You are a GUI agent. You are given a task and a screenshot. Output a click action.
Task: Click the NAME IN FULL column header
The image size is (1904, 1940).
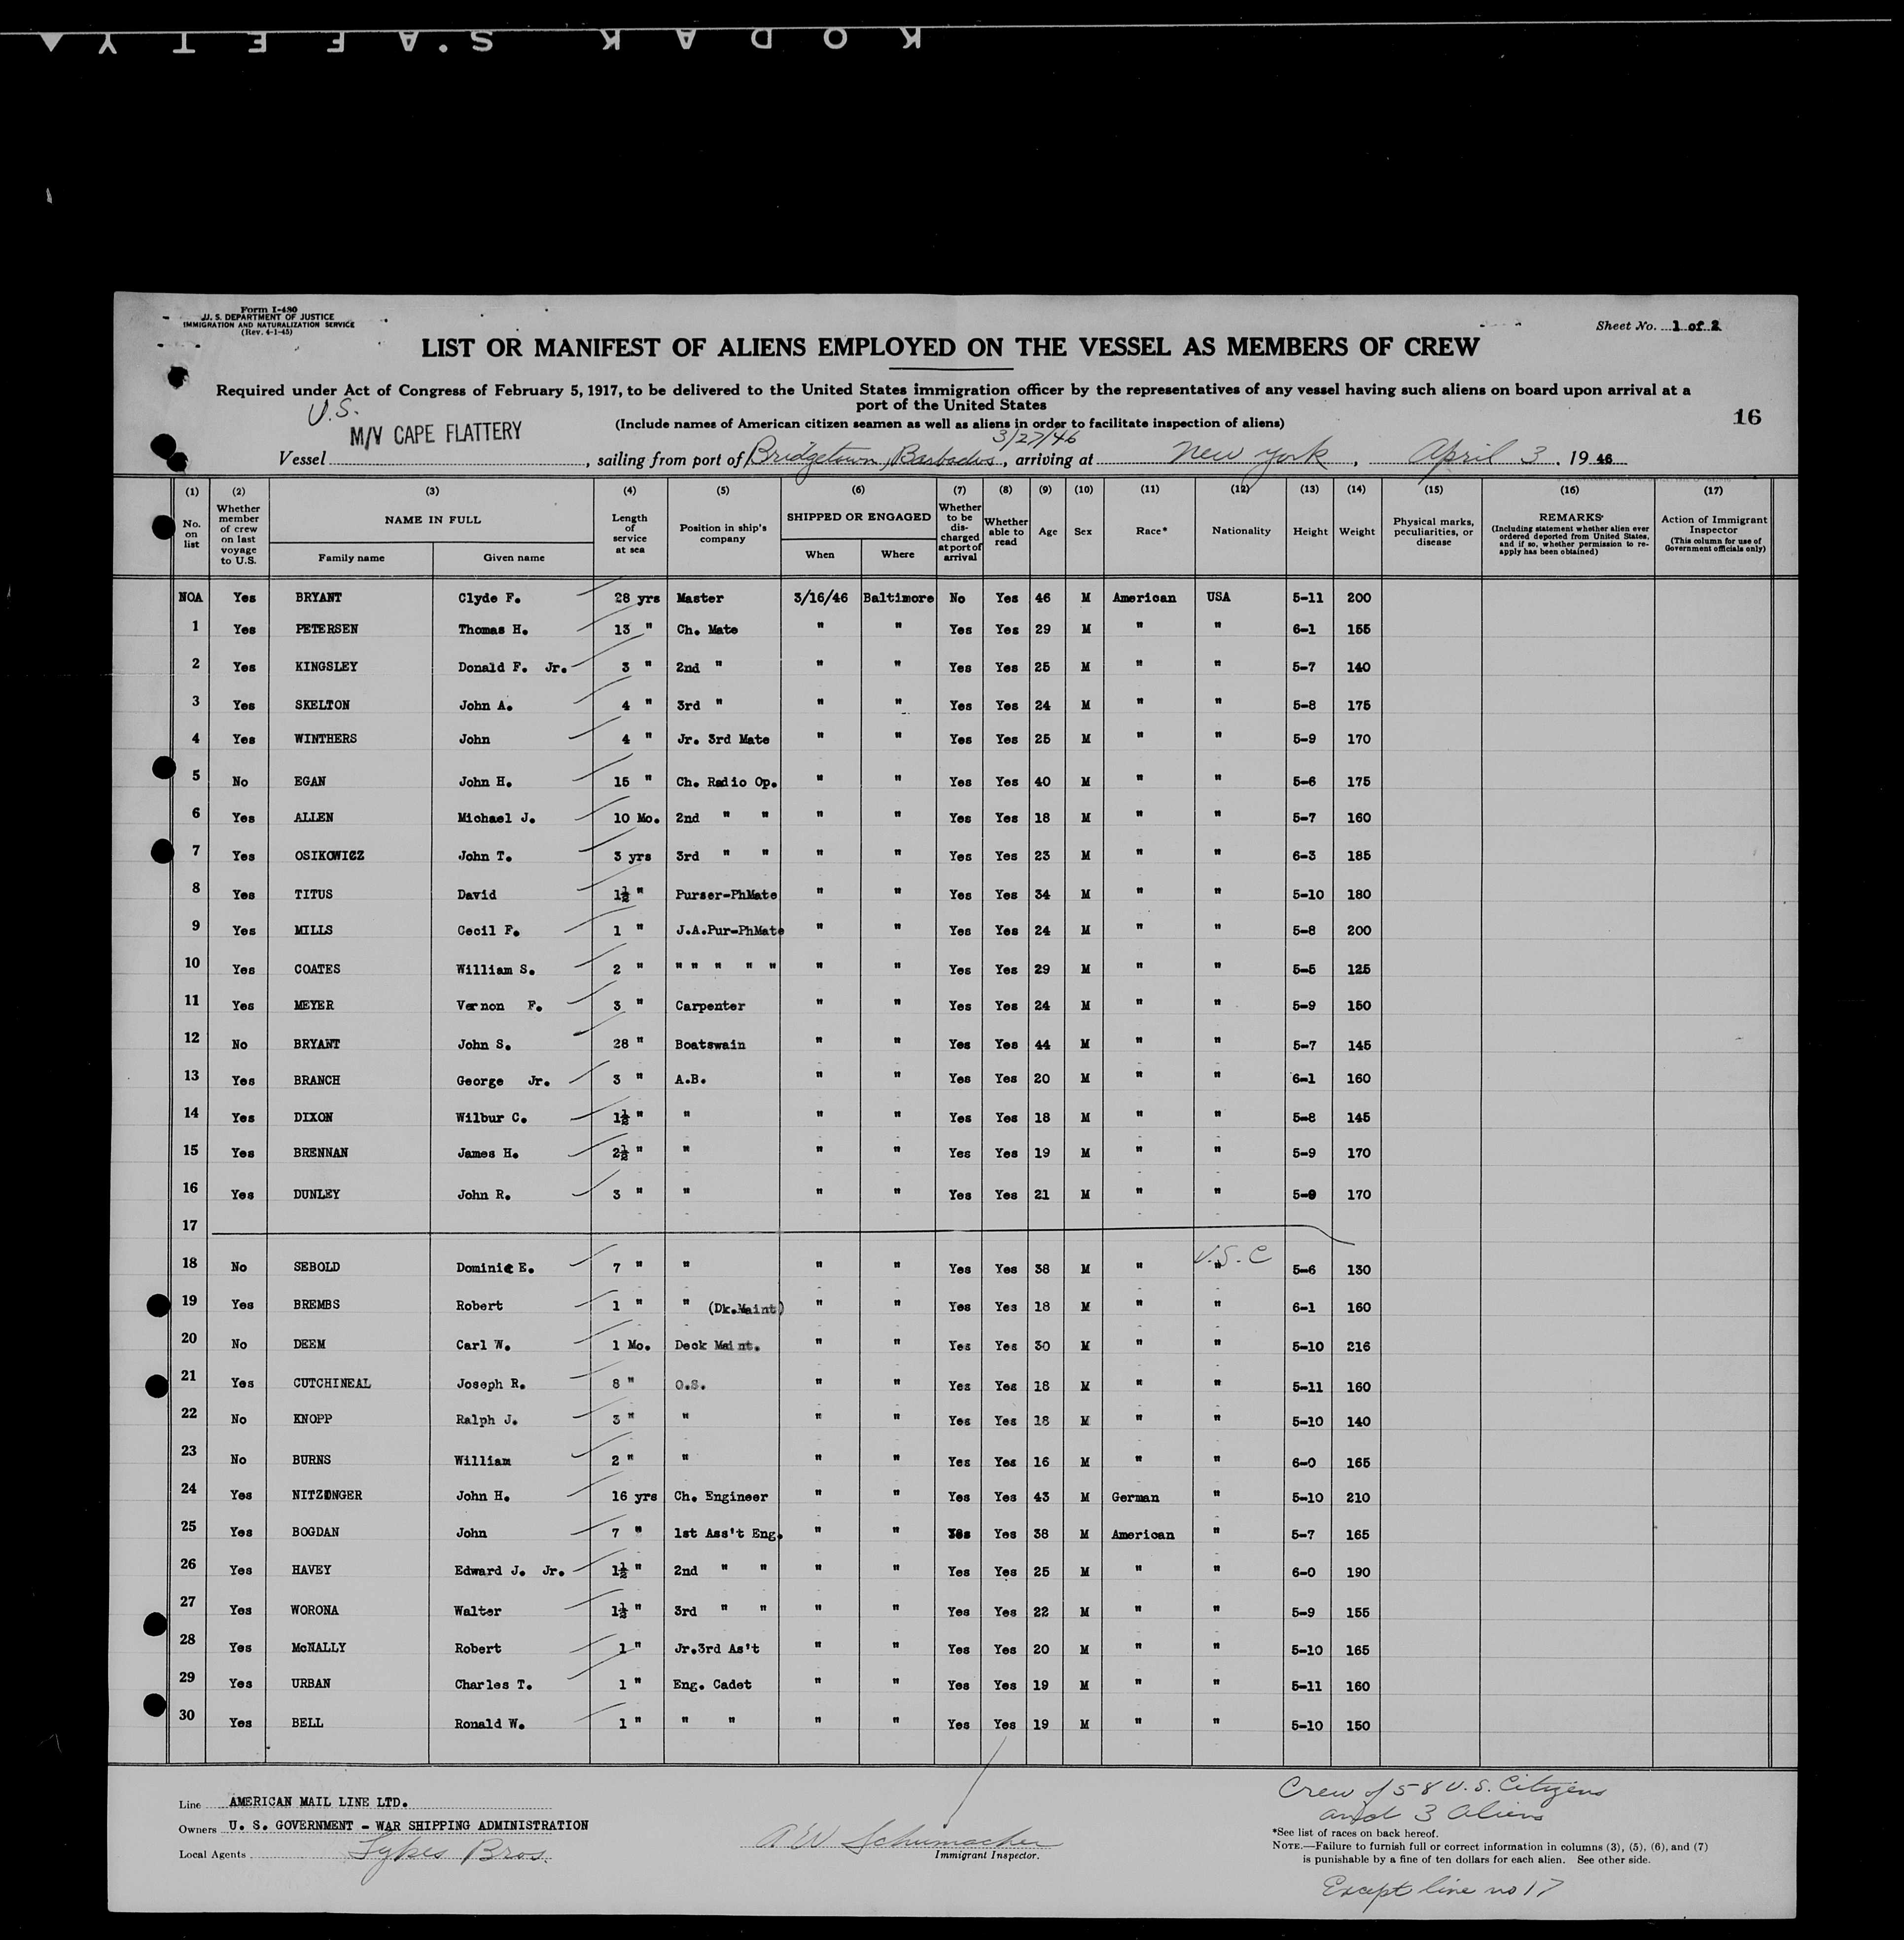432,520
